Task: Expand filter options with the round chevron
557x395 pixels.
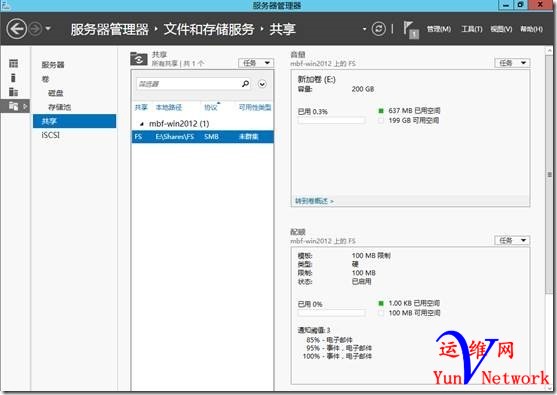Action: pos(262,84)
